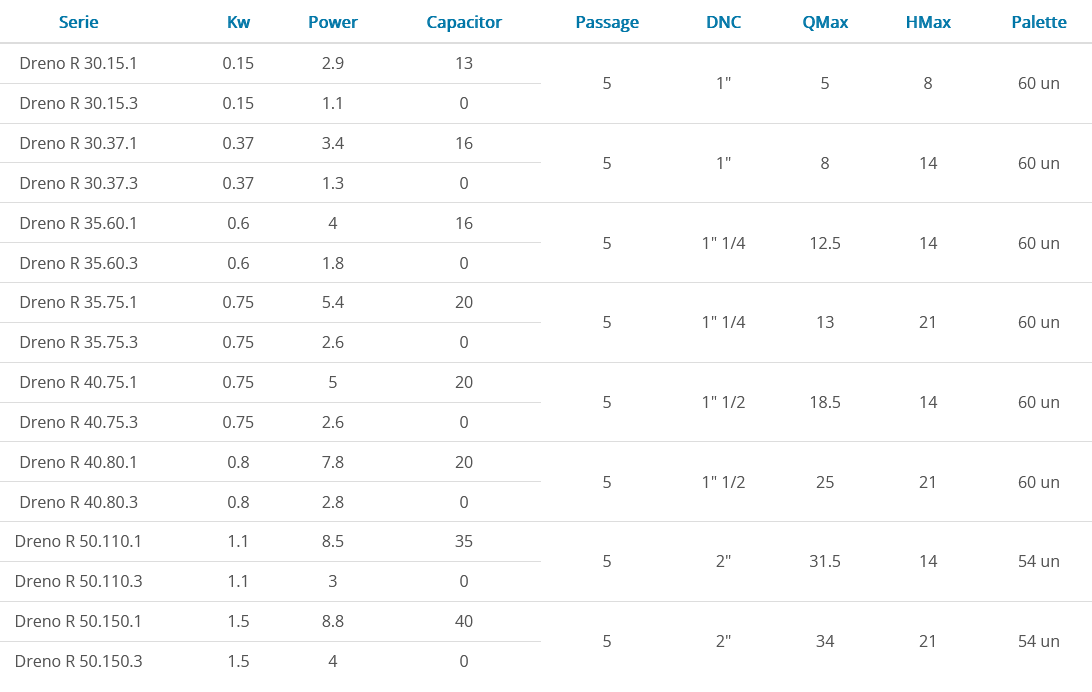Click the Serie column header
Image resolution: width=1092 pixels, height=692 pixels.
pyautogui.click(x=78, y=22)
